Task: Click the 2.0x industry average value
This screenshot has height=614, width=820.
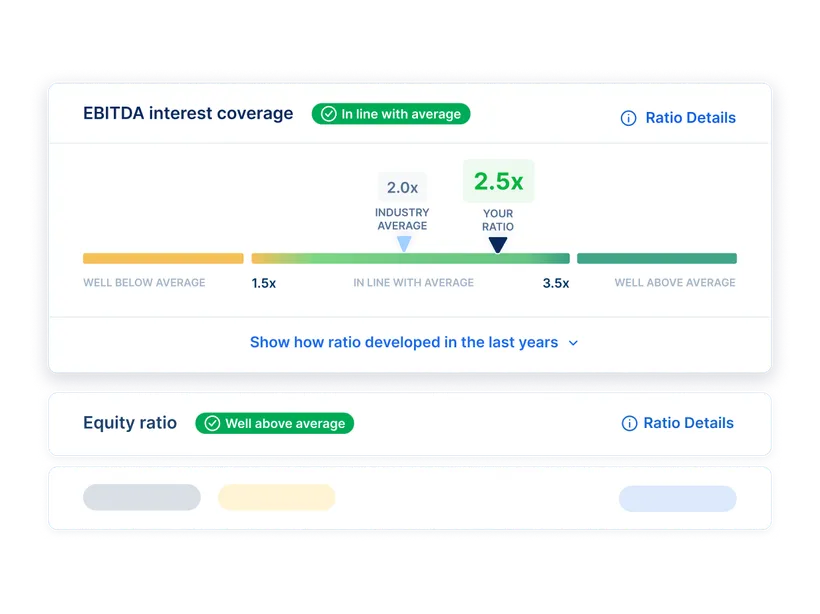Action: 402,187
